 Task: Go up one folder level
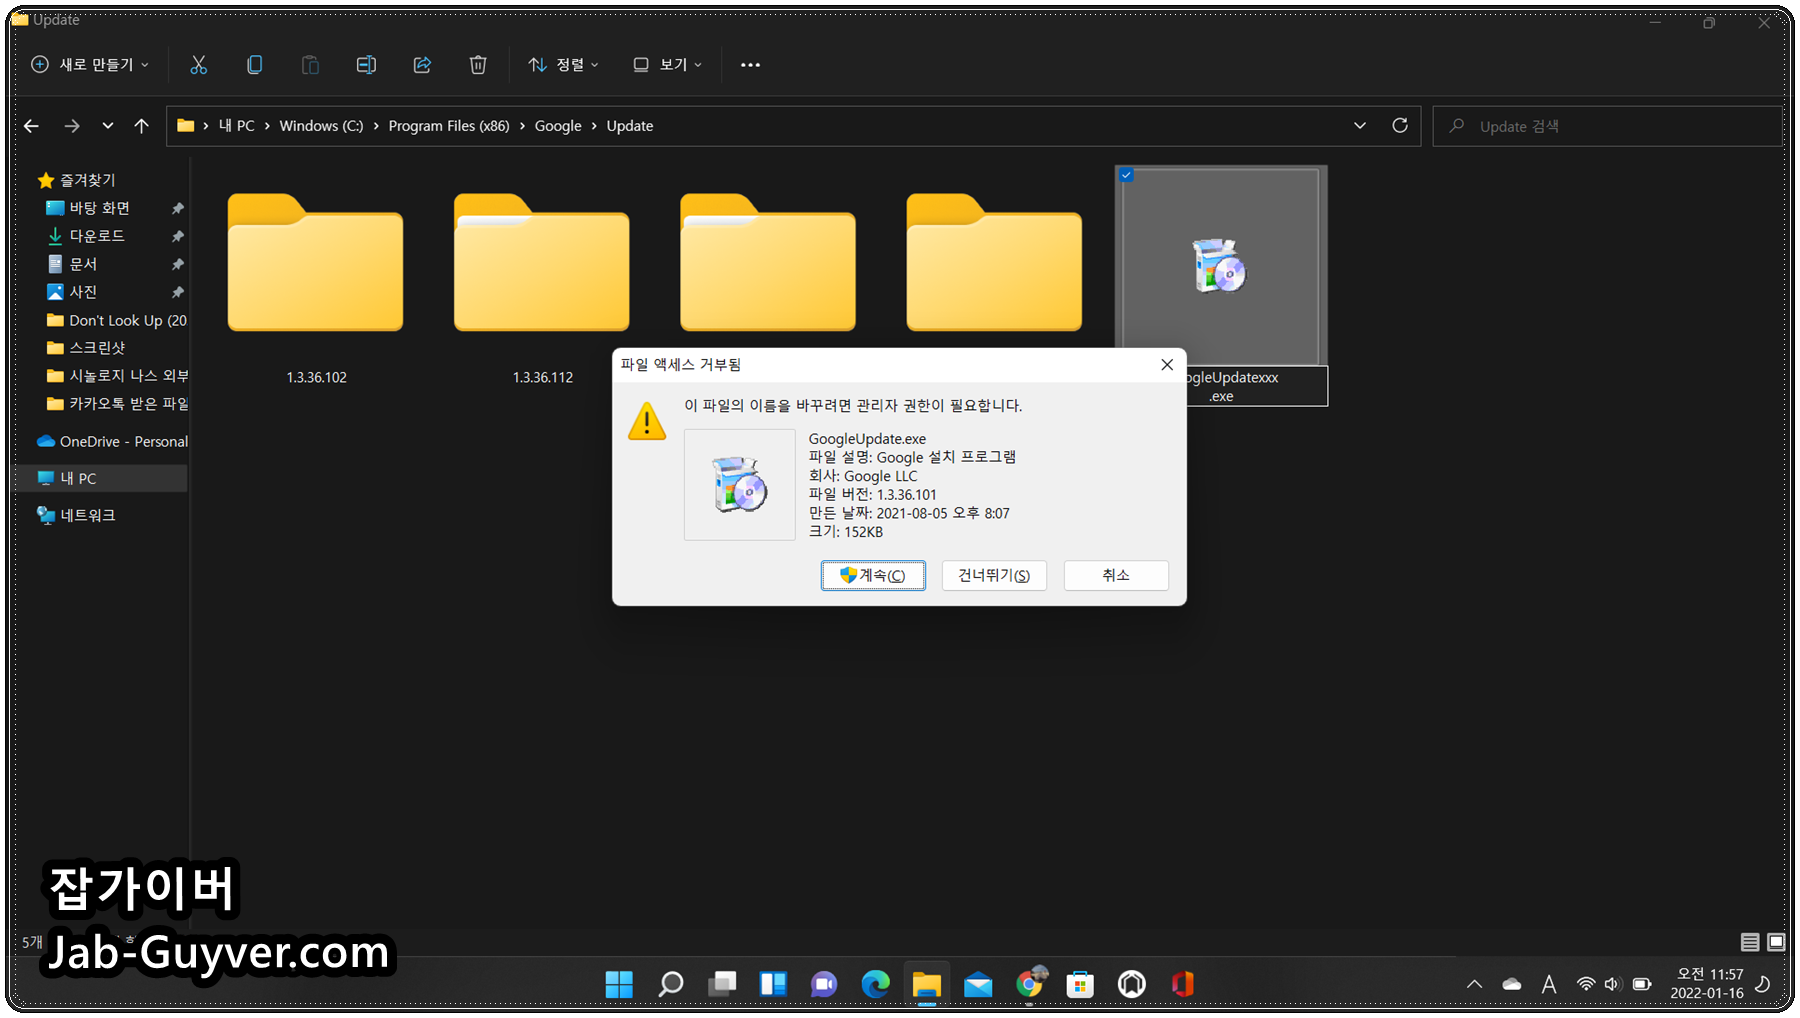coord(141,126)
